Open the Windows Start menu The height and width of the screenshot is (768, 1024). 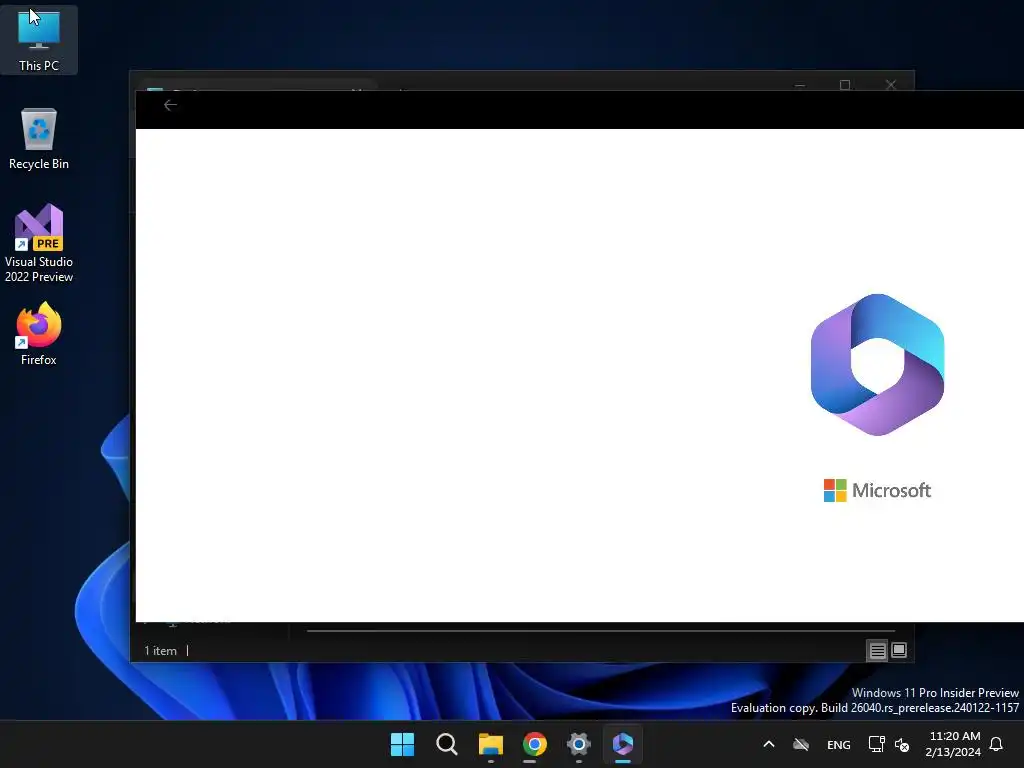tap(402, 744)
